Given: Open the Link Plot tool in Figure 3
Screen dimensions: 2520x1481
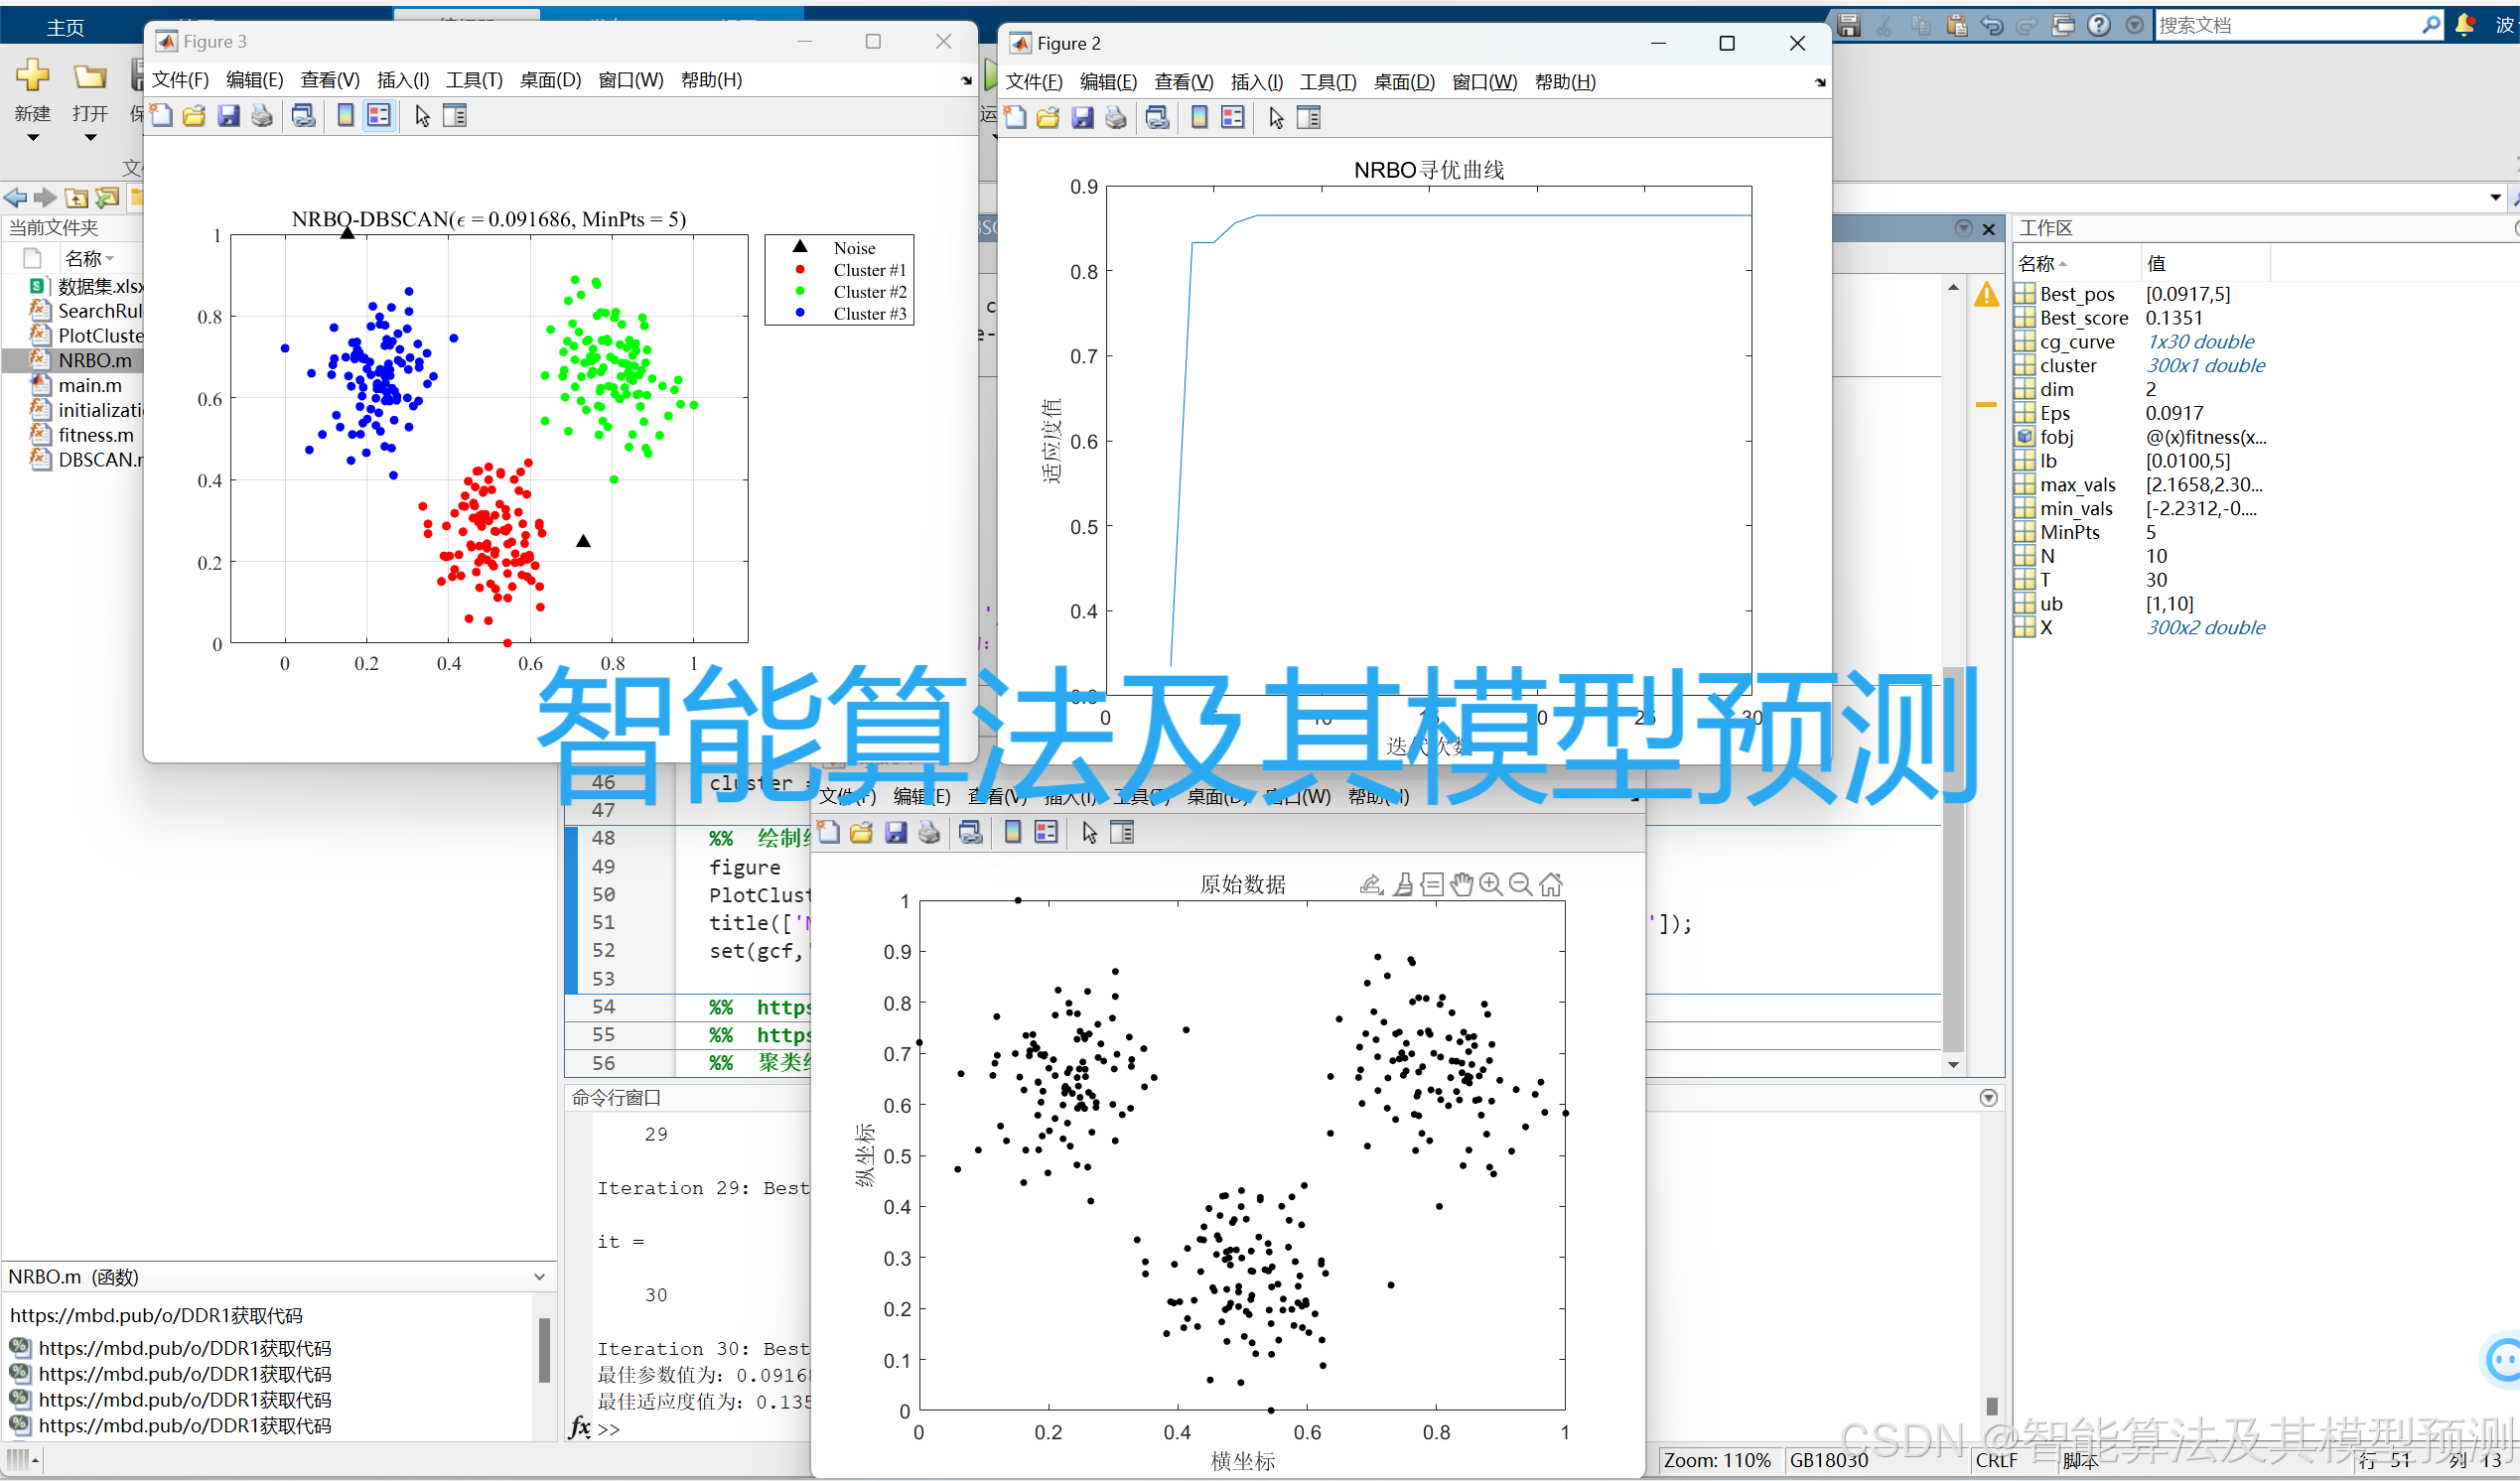Looking at the screenshot, I should (x=303, y=116).
